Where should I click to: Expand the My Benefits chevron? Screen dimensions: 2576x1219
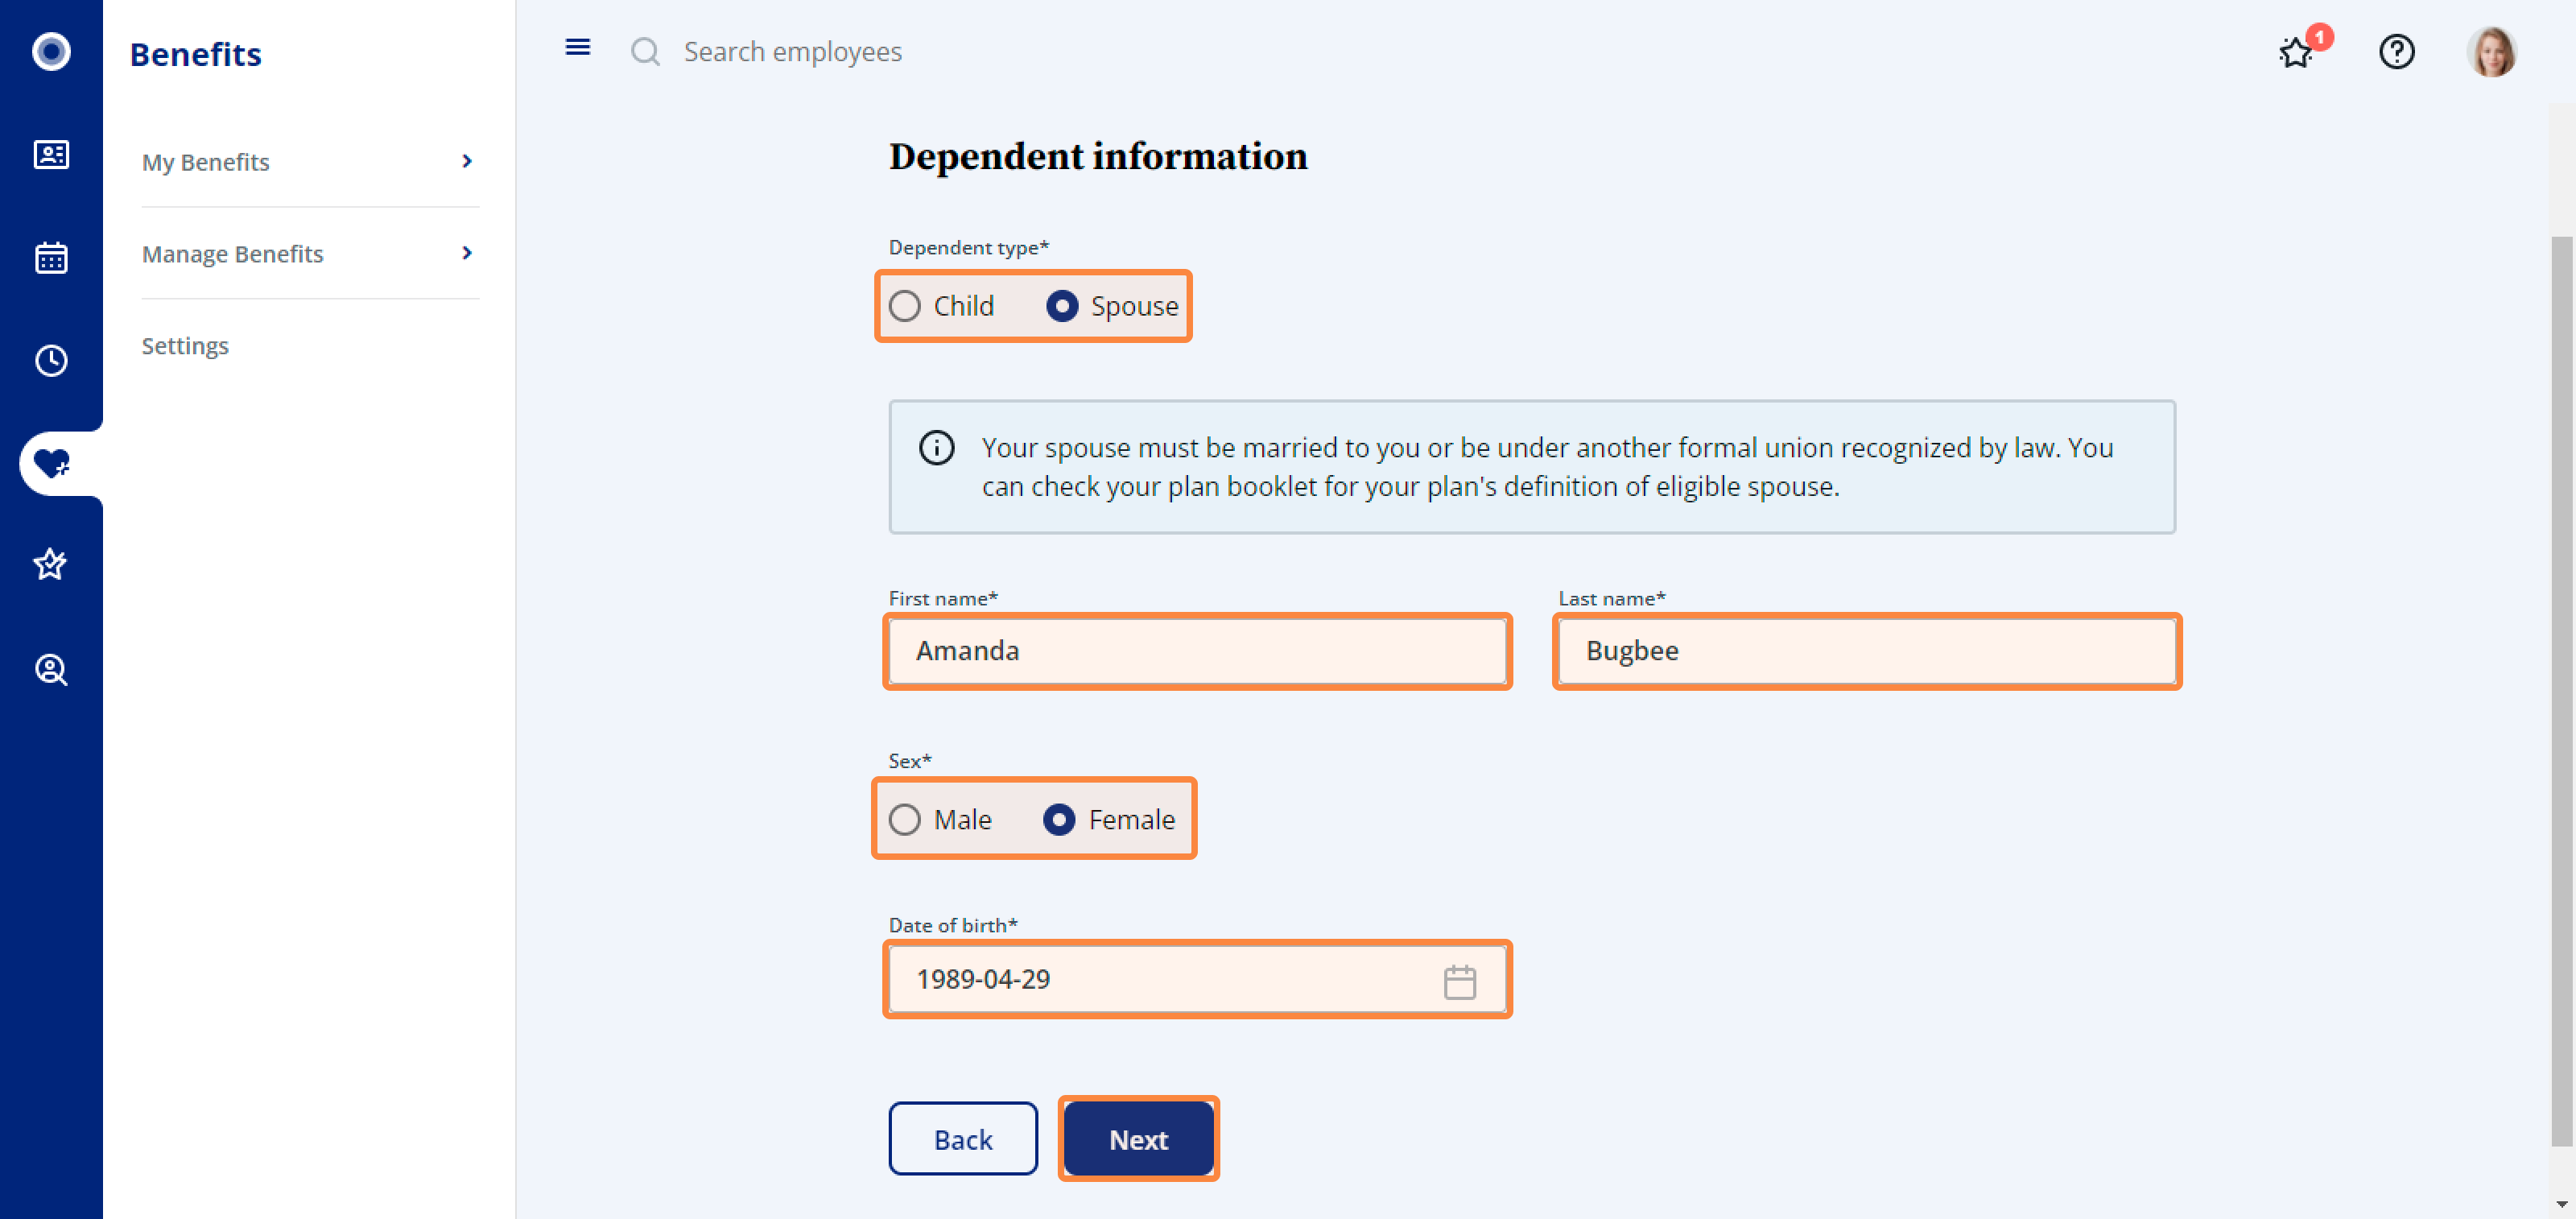[x=467, y=161]
